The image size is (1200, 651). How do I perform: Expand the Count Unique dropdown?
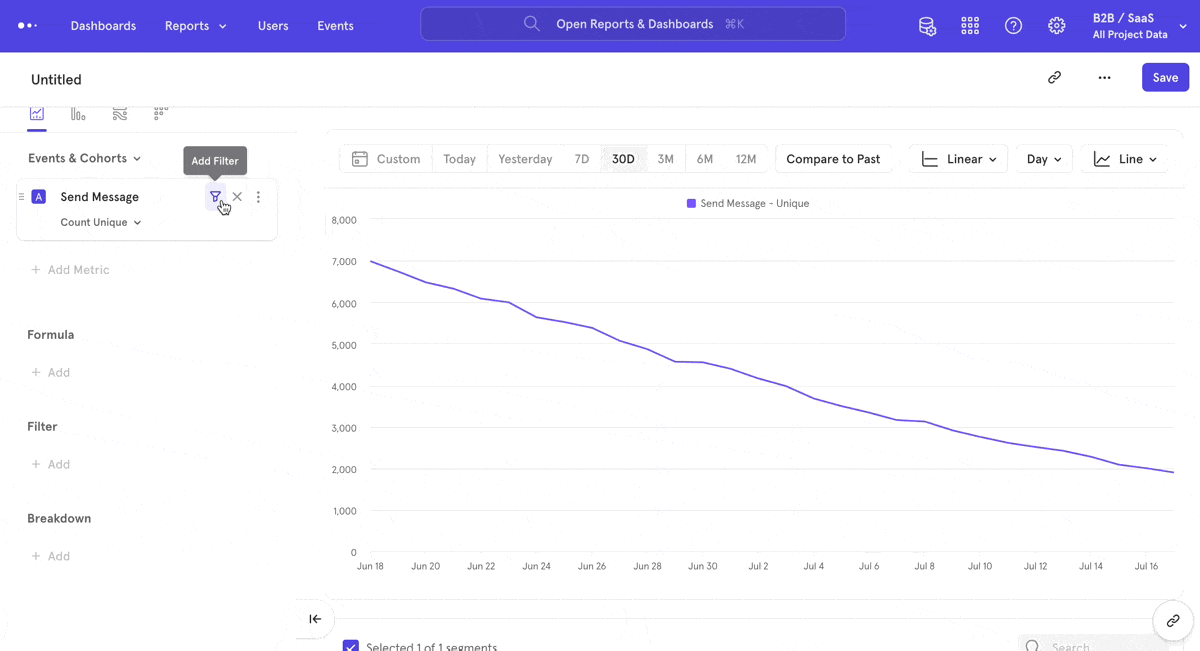pos(101,223)
